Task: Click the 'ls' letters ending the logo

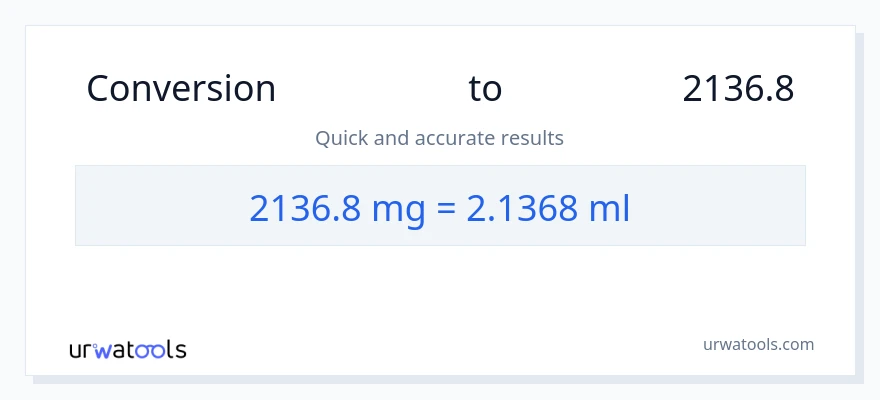Action: coord(177,350)
